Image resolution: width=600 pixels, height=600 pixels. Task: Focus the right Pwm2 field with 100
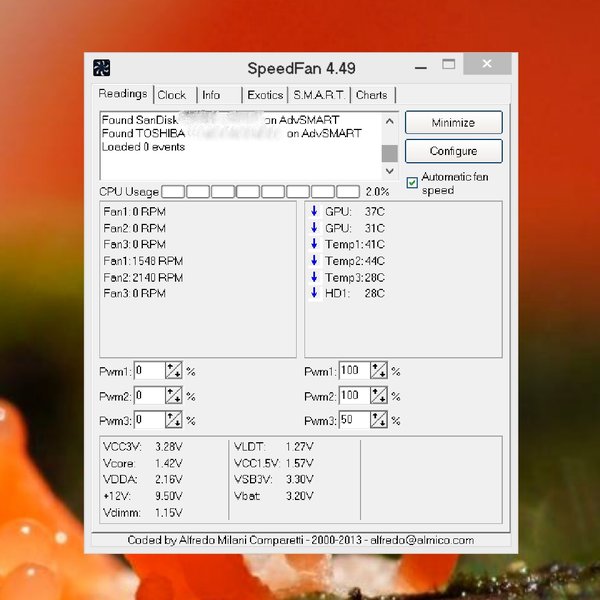(x=355, y=396)
